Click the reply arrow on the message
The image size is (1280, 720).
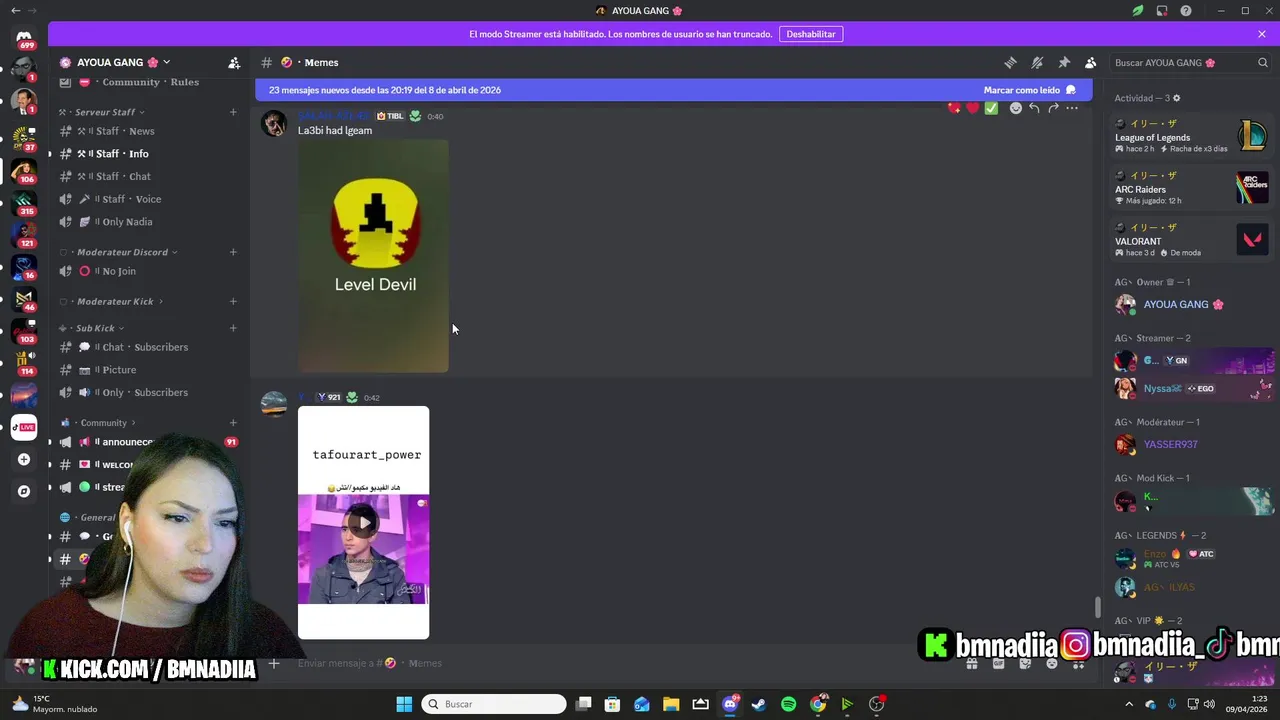click(1034, 108)
